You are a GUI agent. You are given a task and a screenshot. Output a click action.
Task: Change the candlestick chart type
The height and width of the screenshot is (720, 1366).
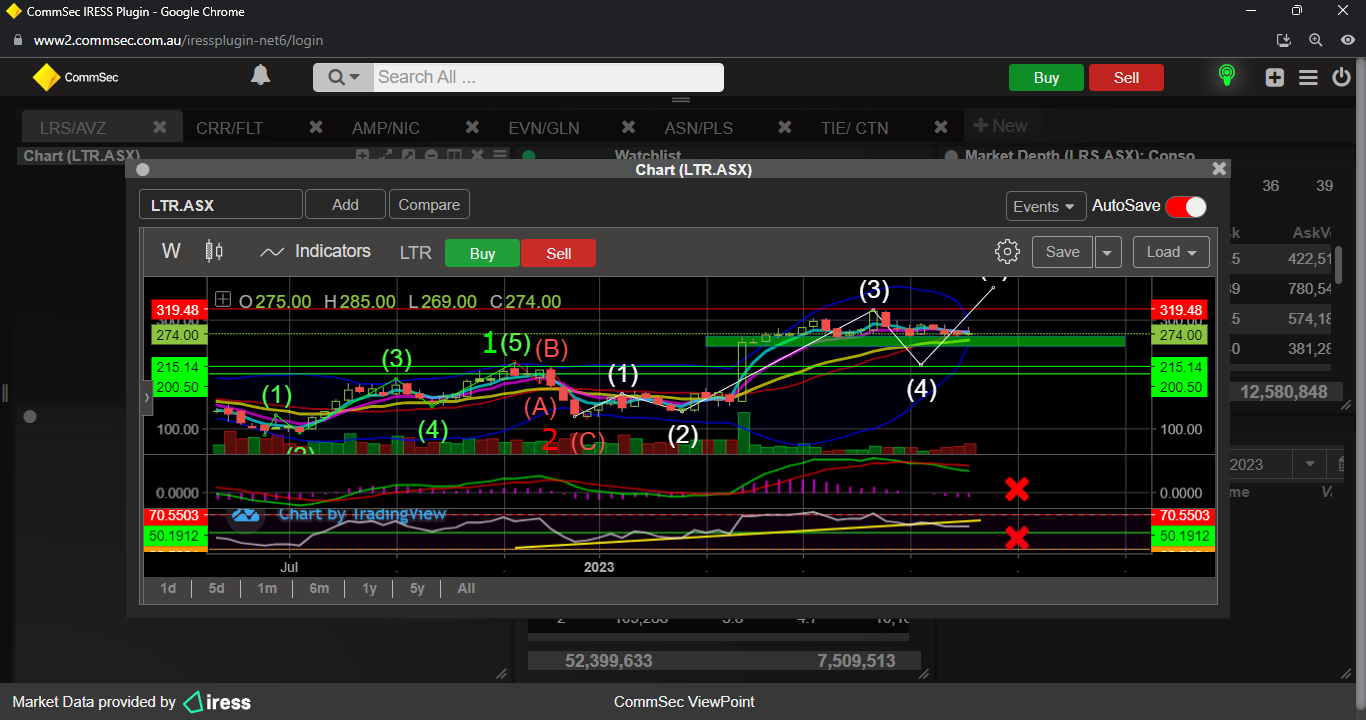[x=213, y=251]
